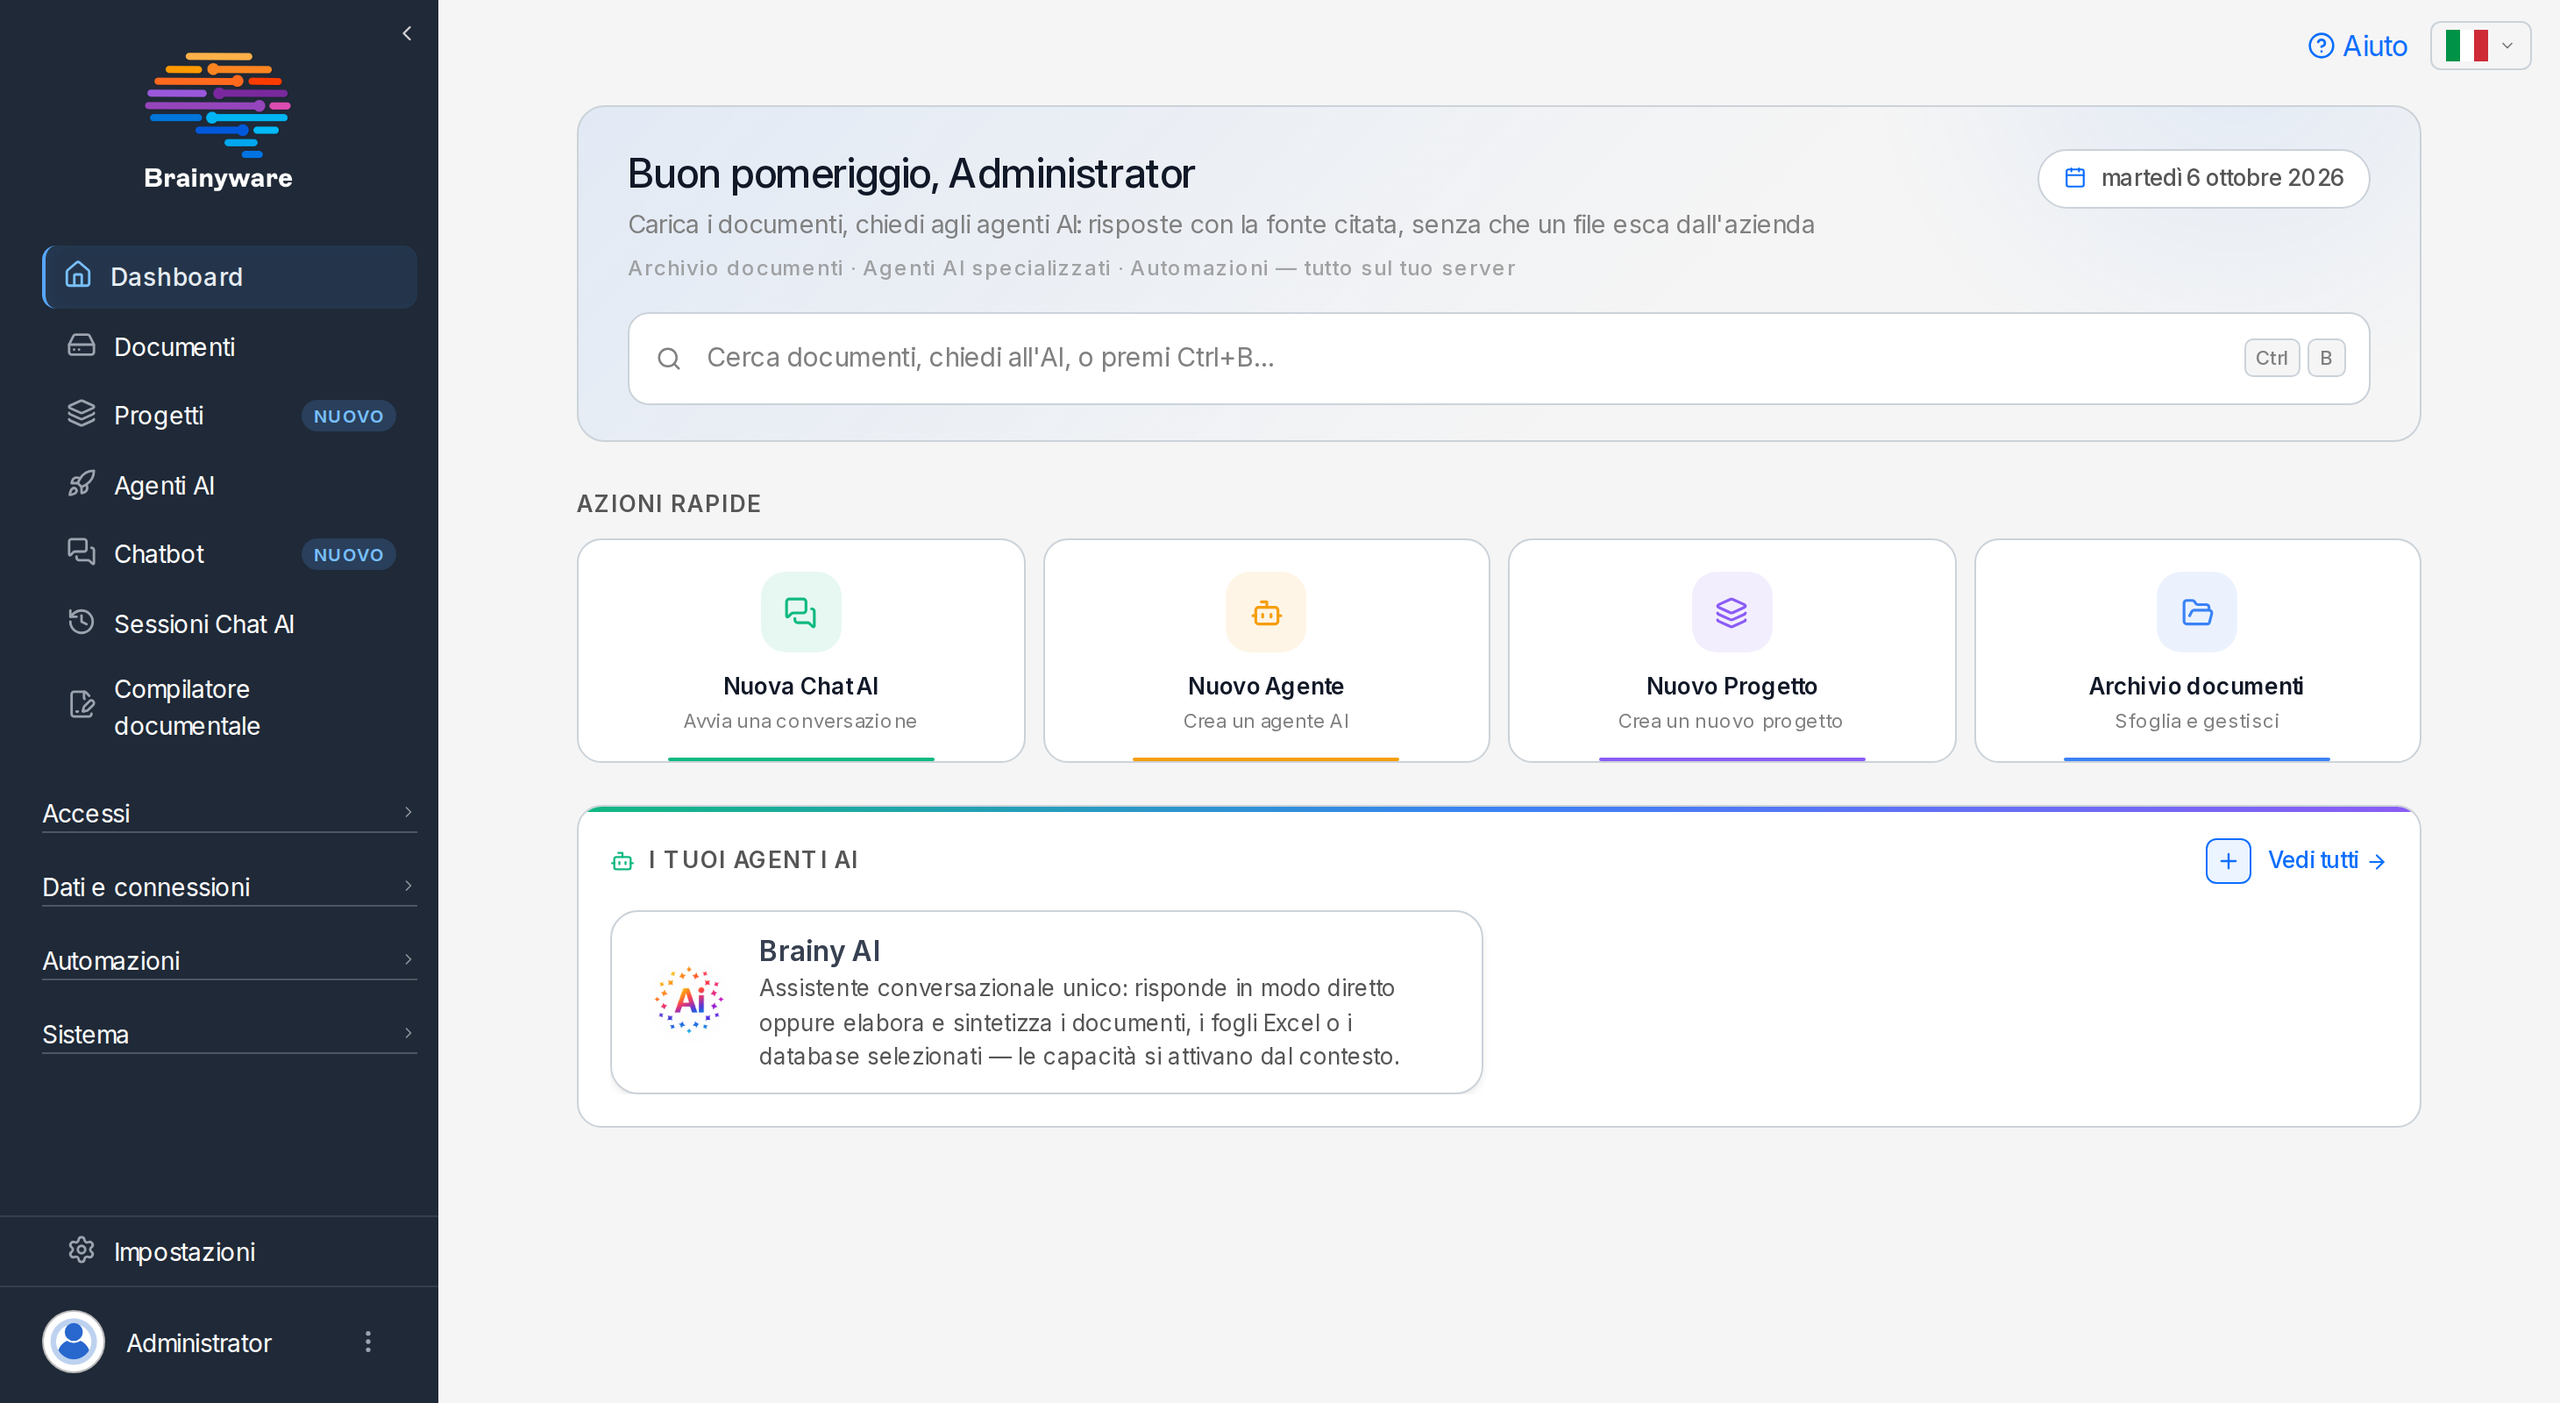Click the Impostazioni gear icon
Image resolution: width=2560 pixels, height=1403 pixels.
tap(81, 1250)
